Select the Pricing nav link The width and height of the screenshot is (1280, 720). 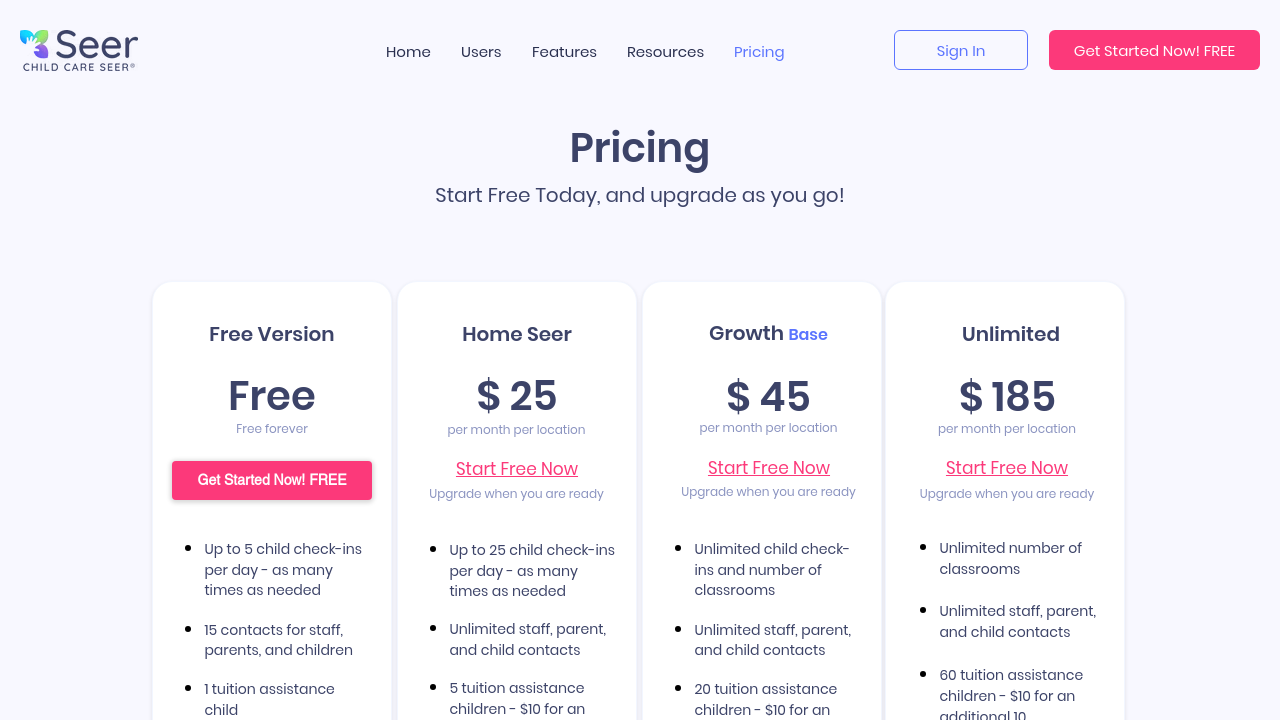pyautogui.click(x=759, y=52)
